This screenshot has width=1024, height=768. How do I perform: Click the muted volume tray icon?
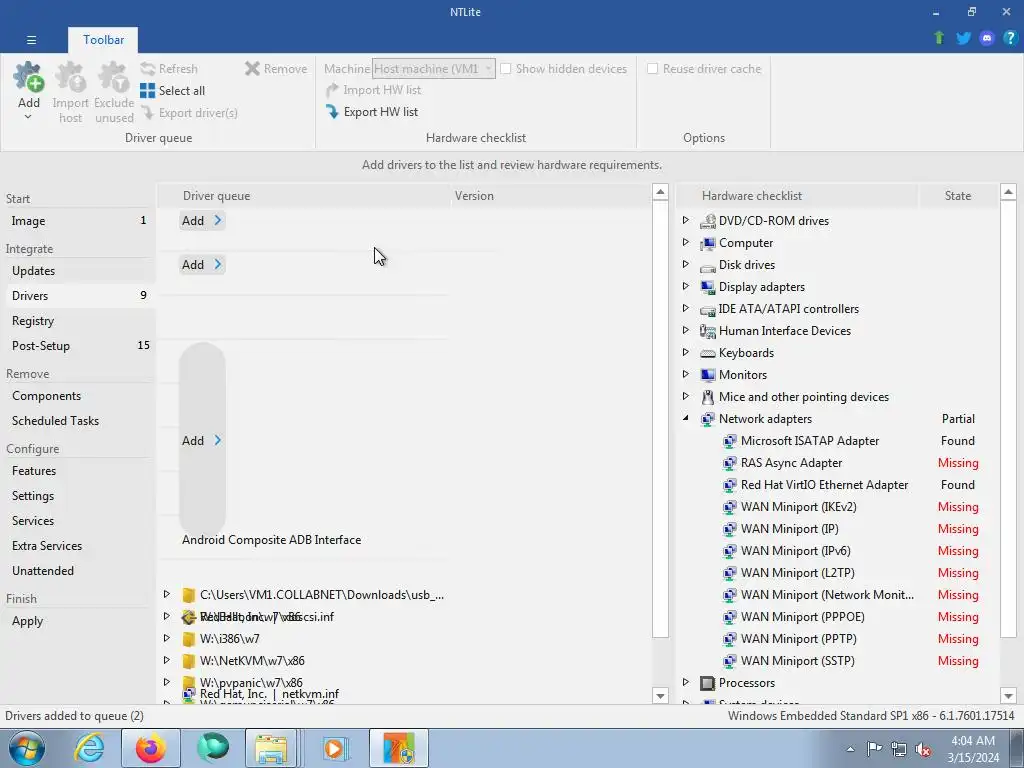[923, 750]
